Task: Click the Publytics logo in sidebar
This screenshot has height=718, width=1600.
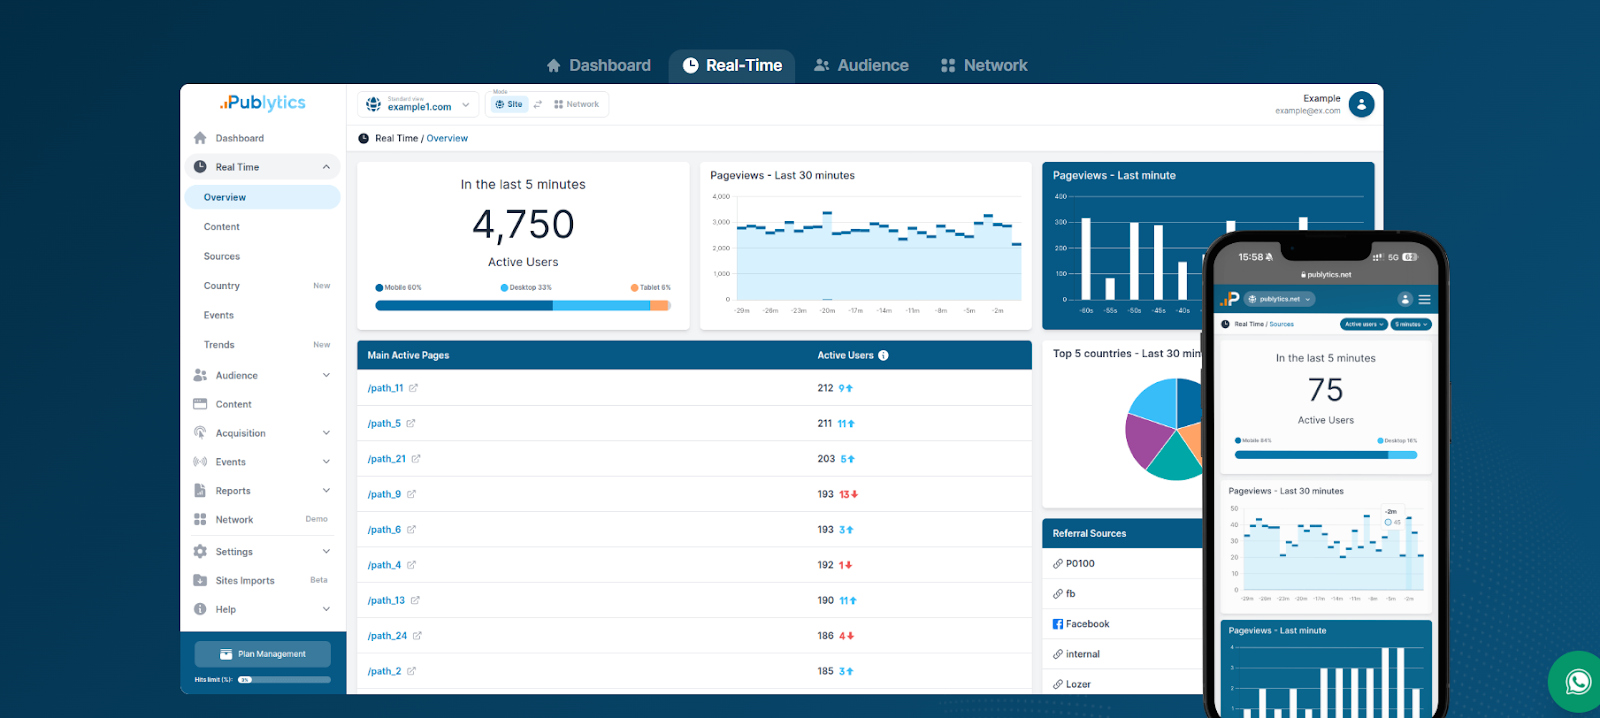Action: click(x=262, y=103)
